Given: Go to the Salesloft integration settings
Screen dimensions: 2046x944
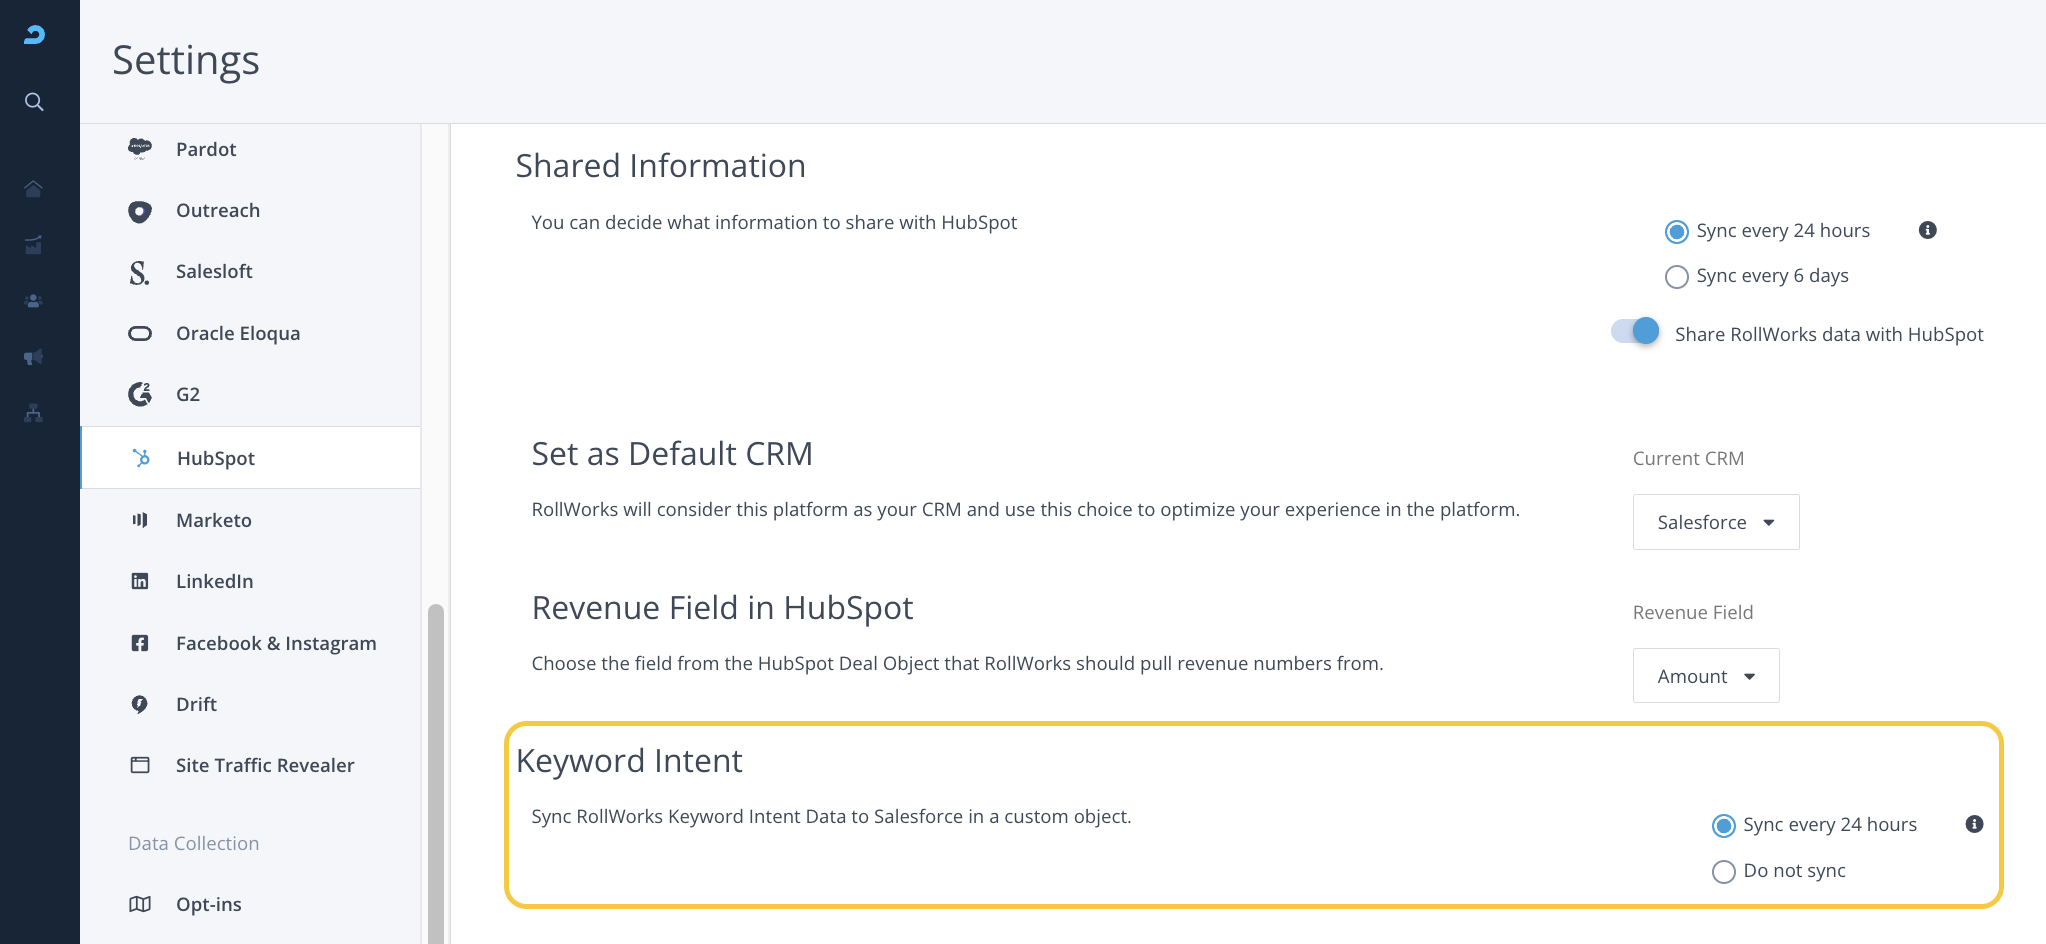Looking at the screenshot, I should click(214, 272).
